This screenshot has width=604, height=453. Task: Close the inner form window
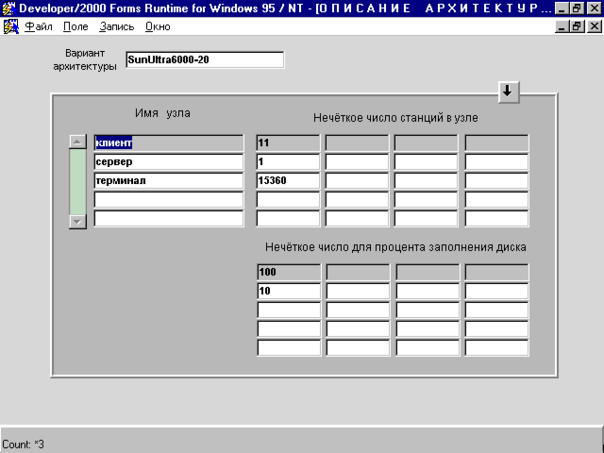pos(594,27)
